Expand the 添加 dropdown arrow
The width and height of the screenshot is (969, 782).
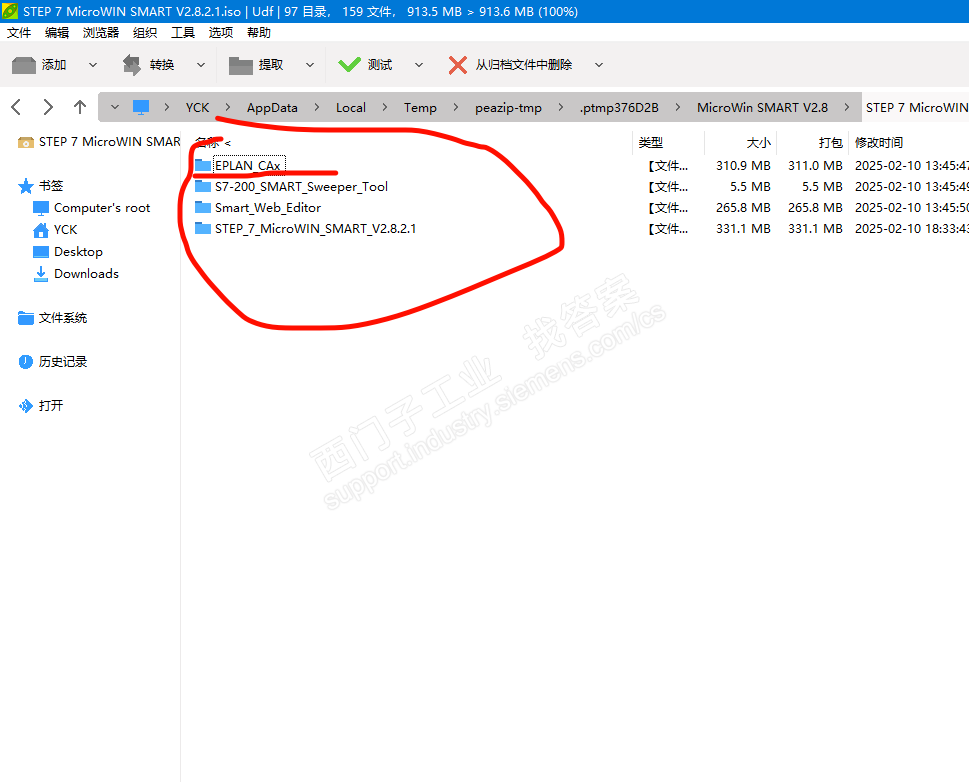93,65
